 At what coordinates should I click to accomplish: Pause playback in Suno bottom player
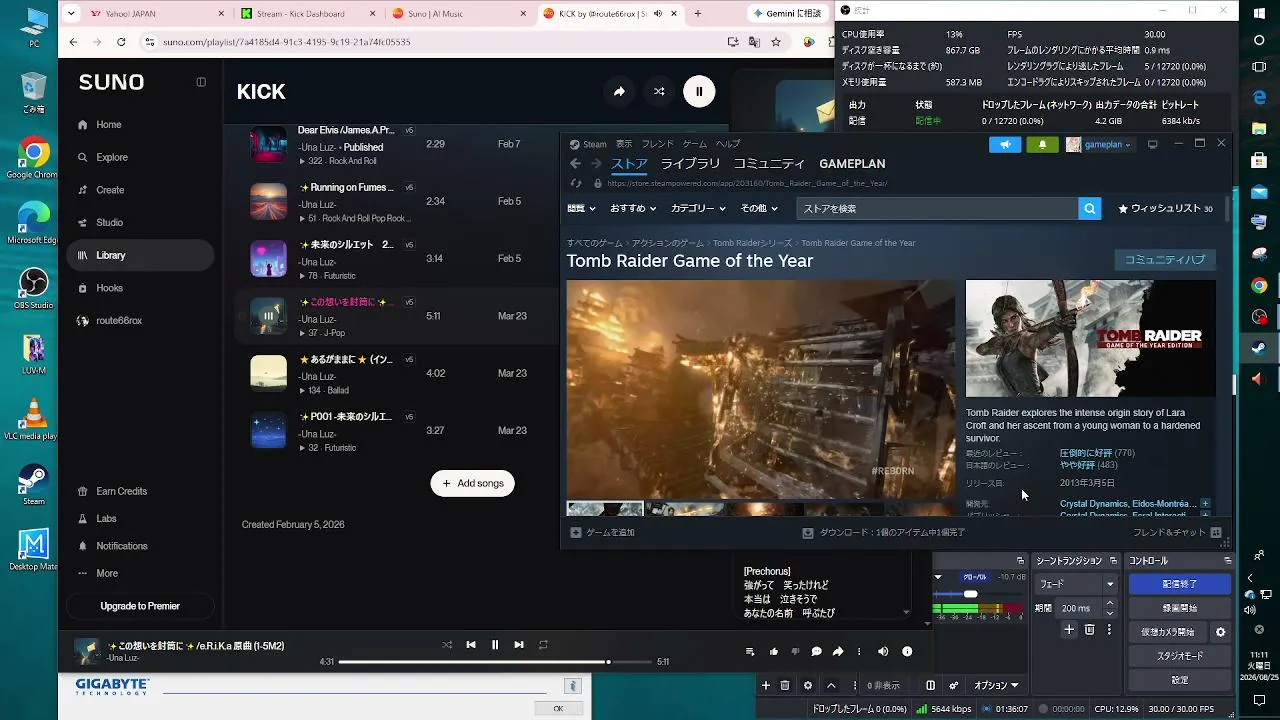[495, 645]
